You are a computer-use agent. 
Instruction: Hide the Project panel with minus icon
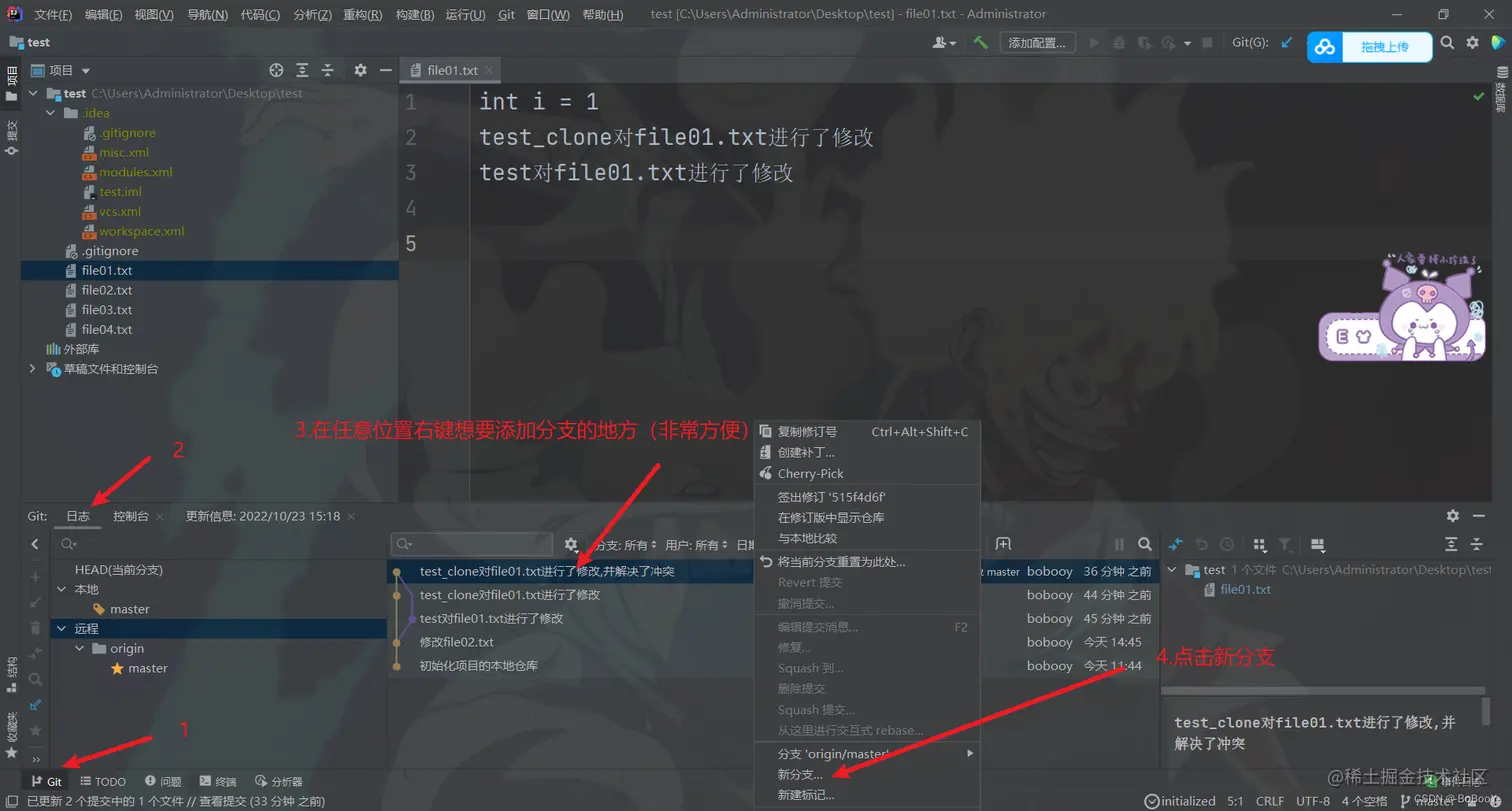click(x=385, y=70)
